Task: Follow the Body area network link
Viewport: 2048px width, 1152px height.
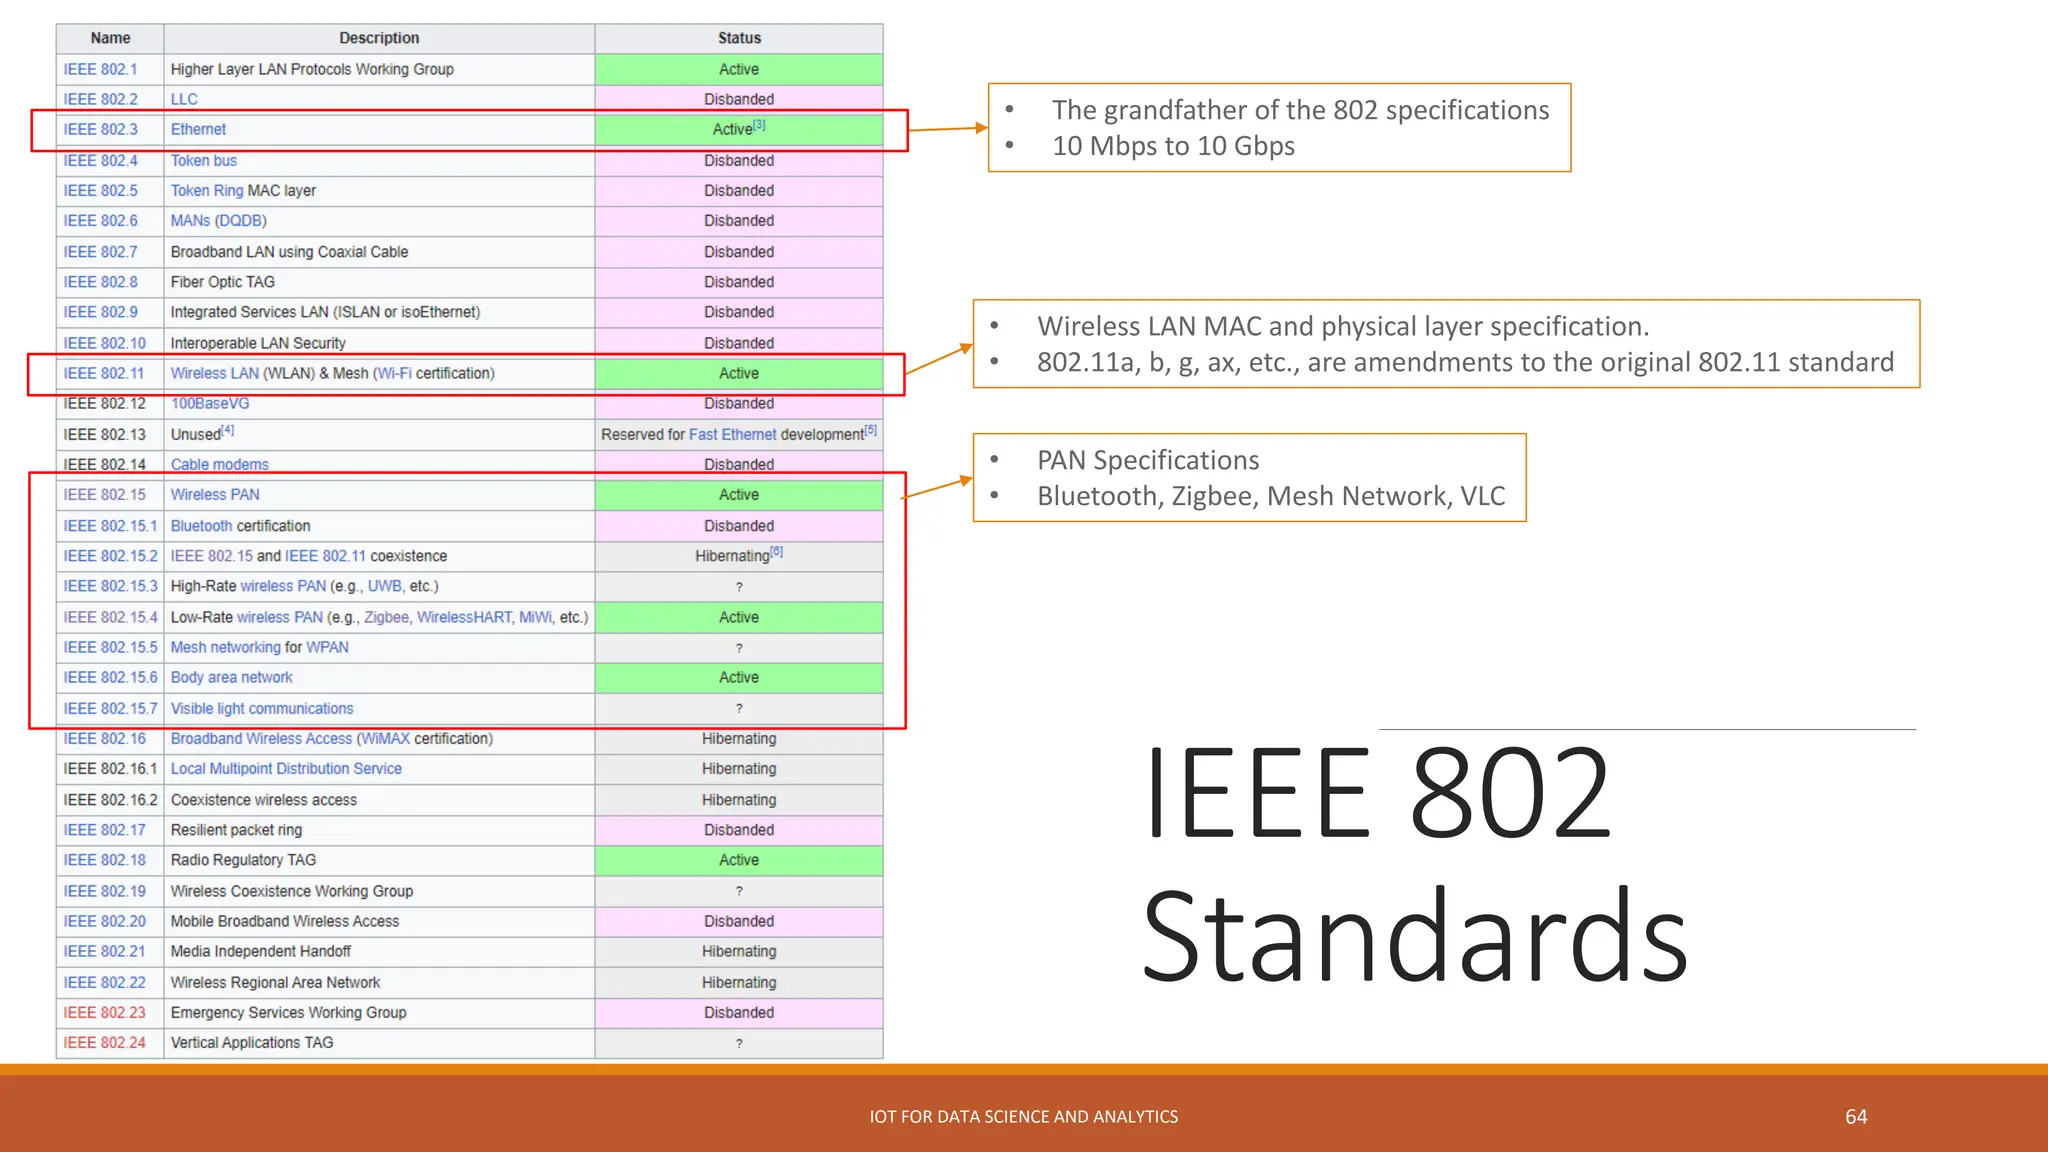Action: click(232, 677)
